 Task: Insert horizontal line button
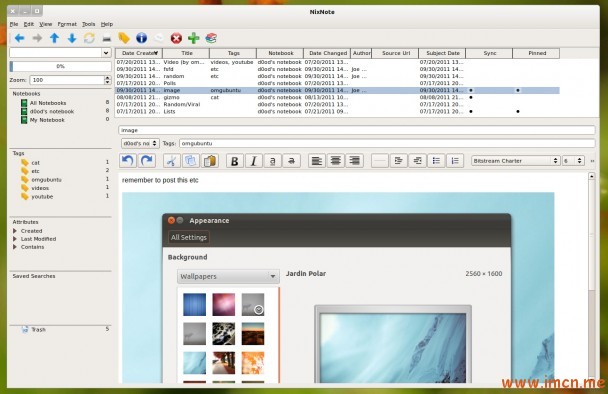(380, 161)
